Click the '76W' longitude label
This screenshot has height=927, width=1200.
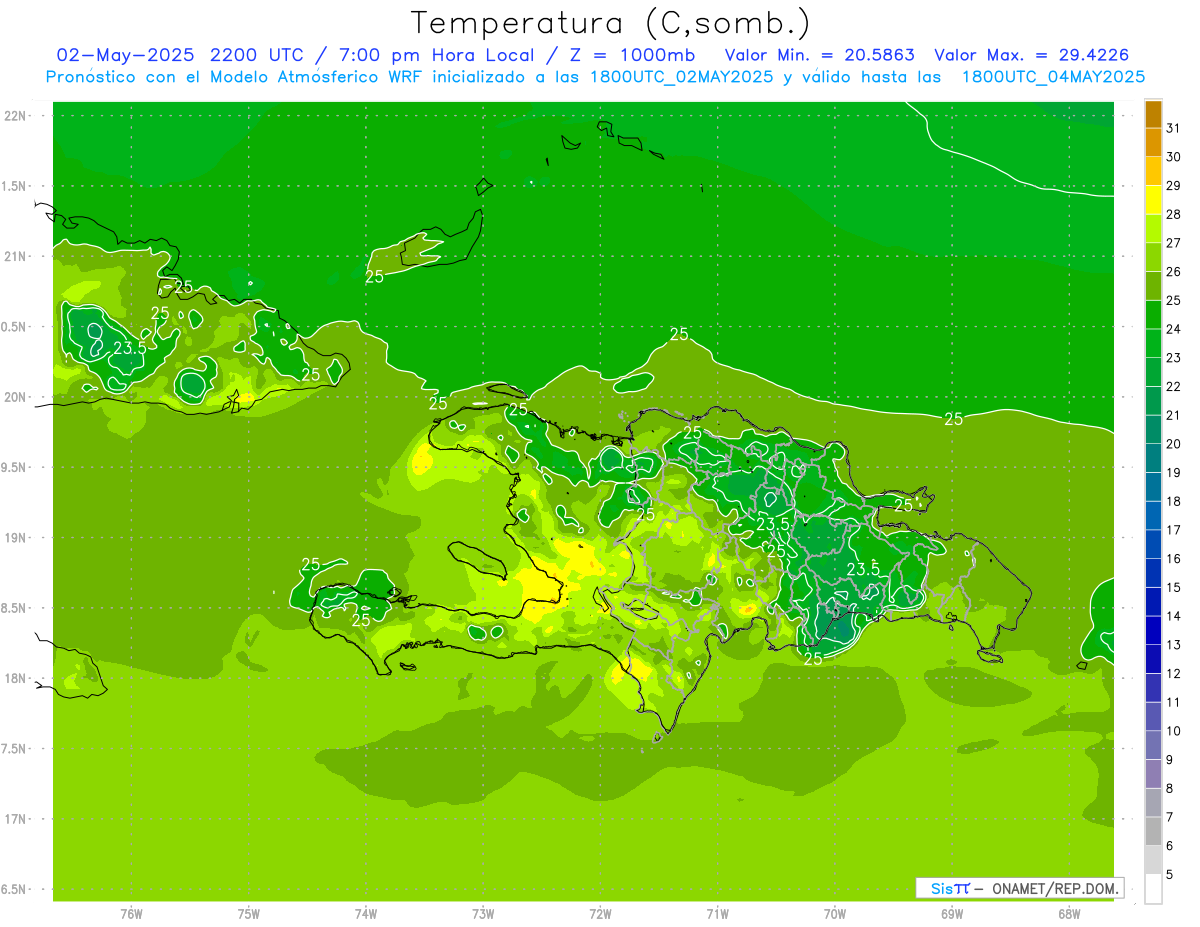tap(131, 913)
